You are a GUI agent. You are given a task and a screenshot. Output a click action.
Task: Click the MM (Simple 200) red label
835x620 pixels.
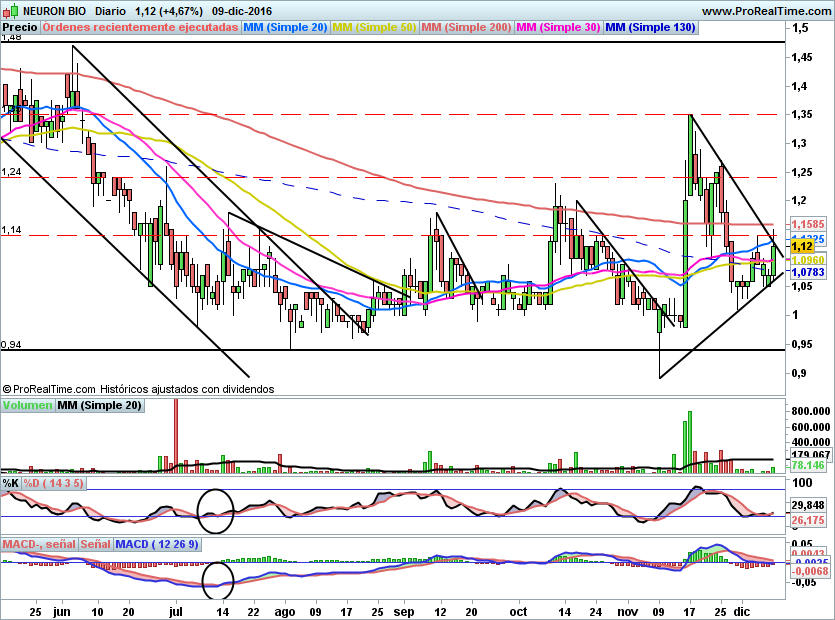coord(466,27)
